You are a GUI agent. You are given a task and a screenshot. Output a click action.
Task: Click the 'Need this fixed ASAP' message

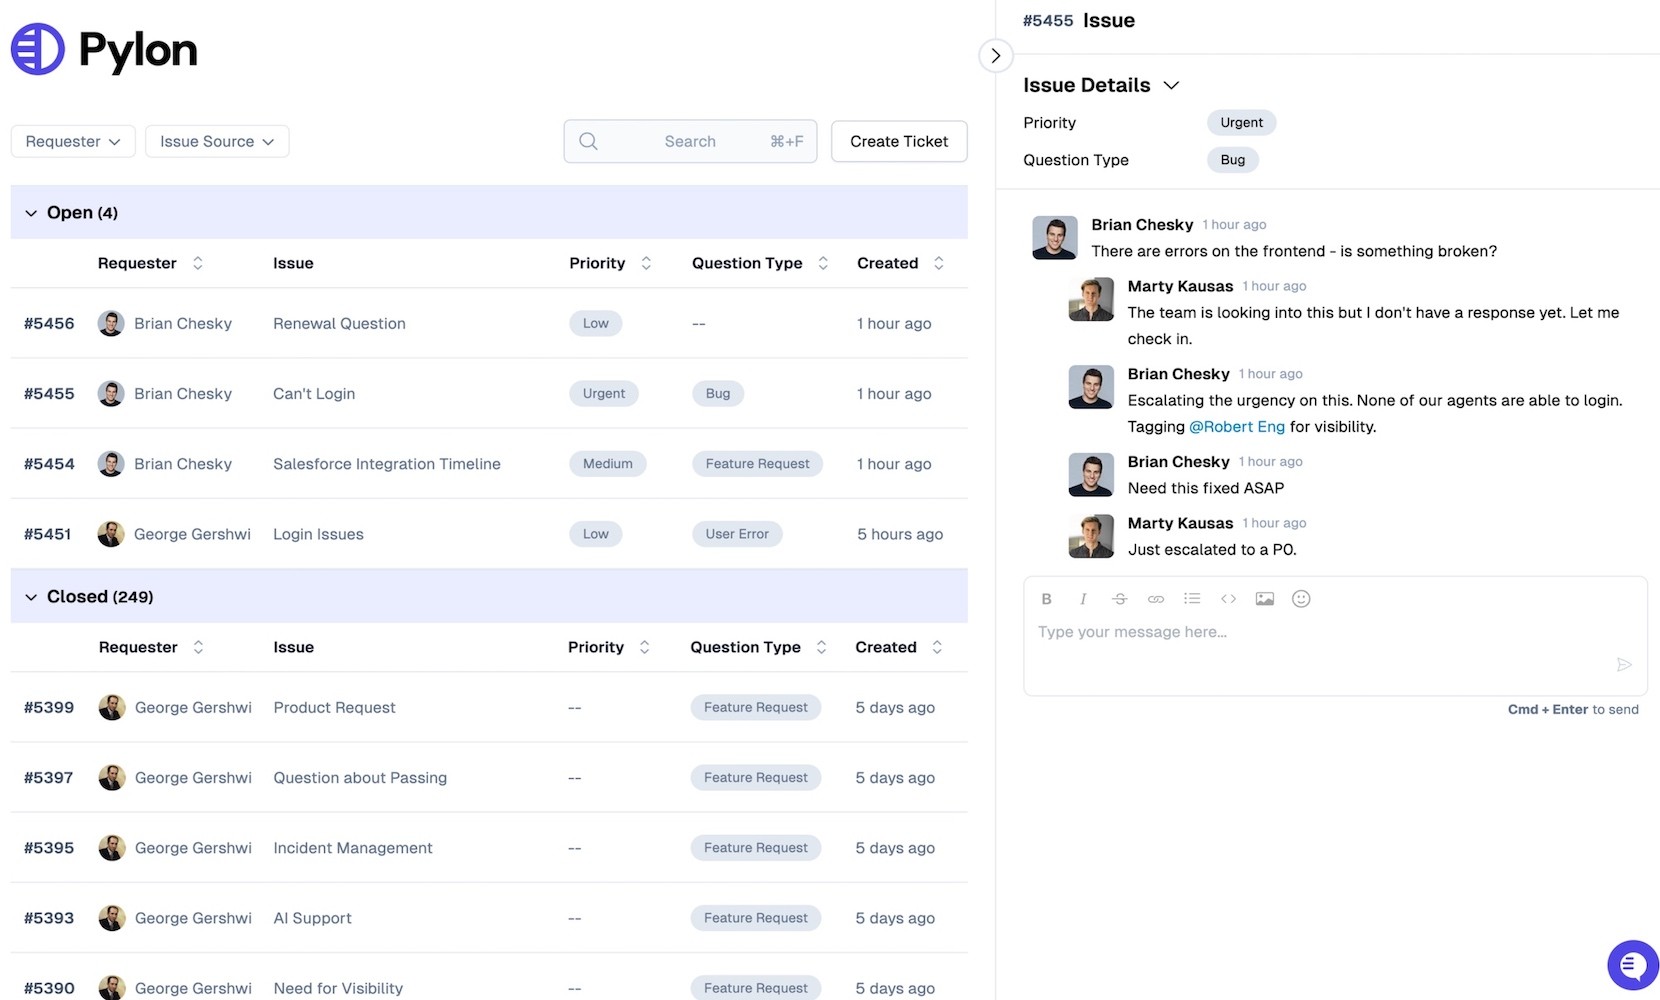pos(1206,488)
